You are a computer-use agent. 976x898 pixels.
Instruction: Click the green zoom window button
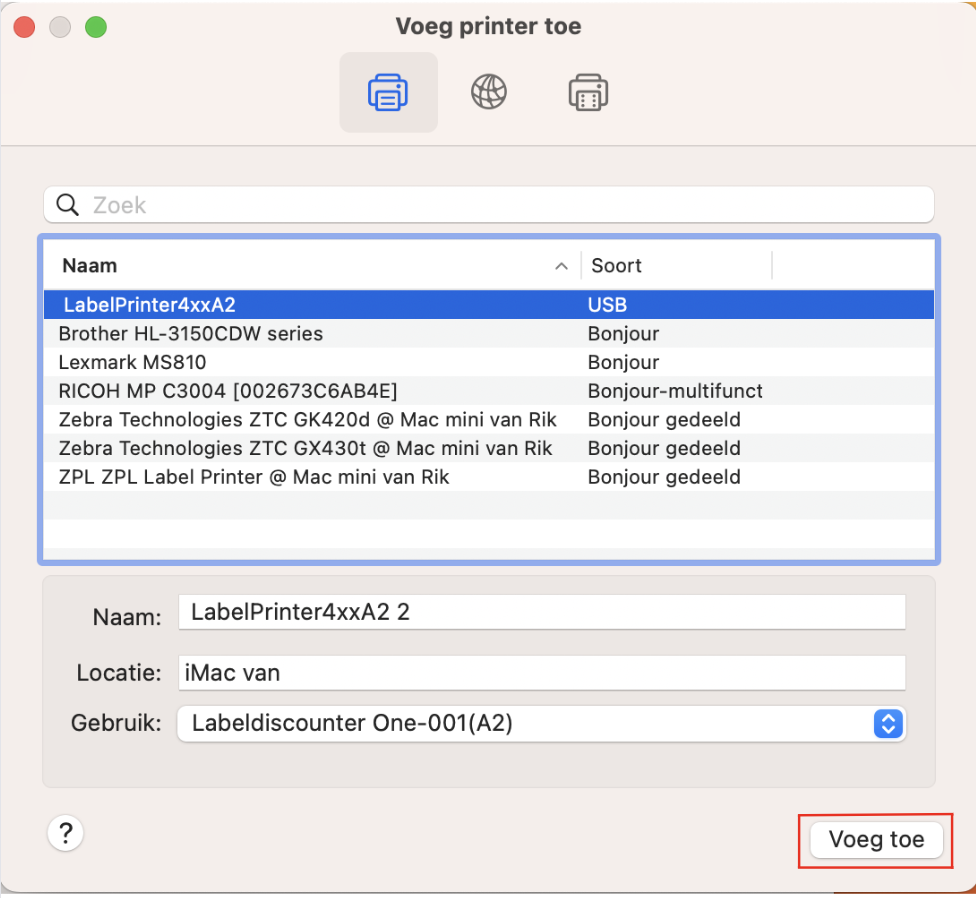tap(96, 27)
